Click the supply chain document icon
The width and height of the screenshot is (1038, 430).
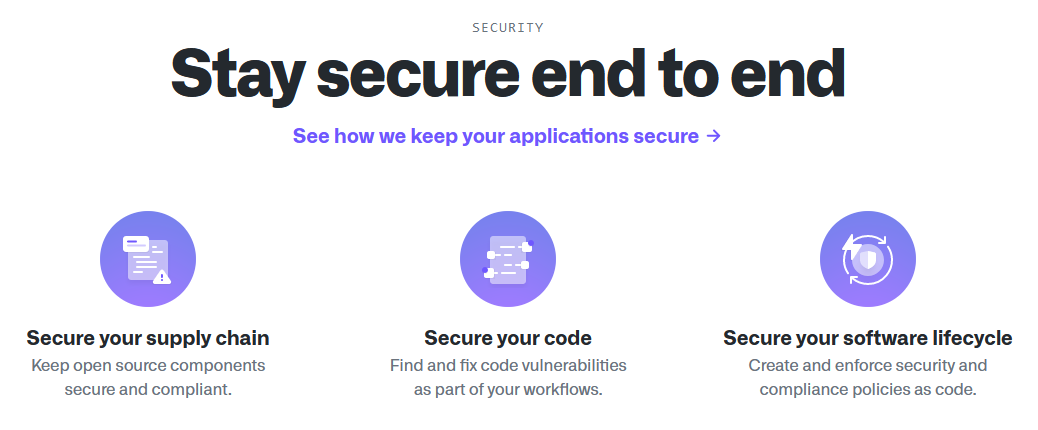[148, 259]
